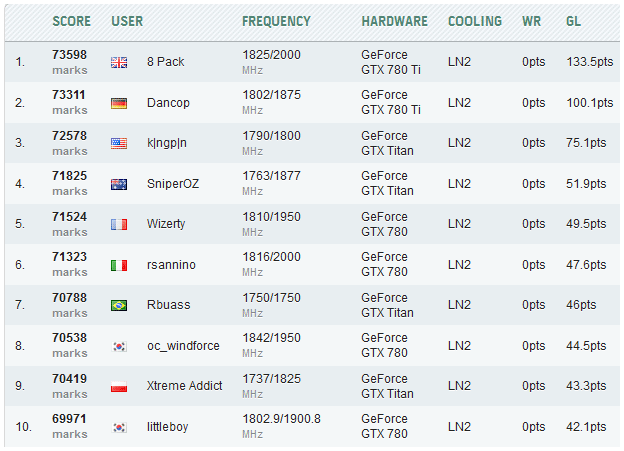Viewport: 624px width, 451px height.
Task: Click the German flag beside Dancop
Action: (x=119, y=103)
